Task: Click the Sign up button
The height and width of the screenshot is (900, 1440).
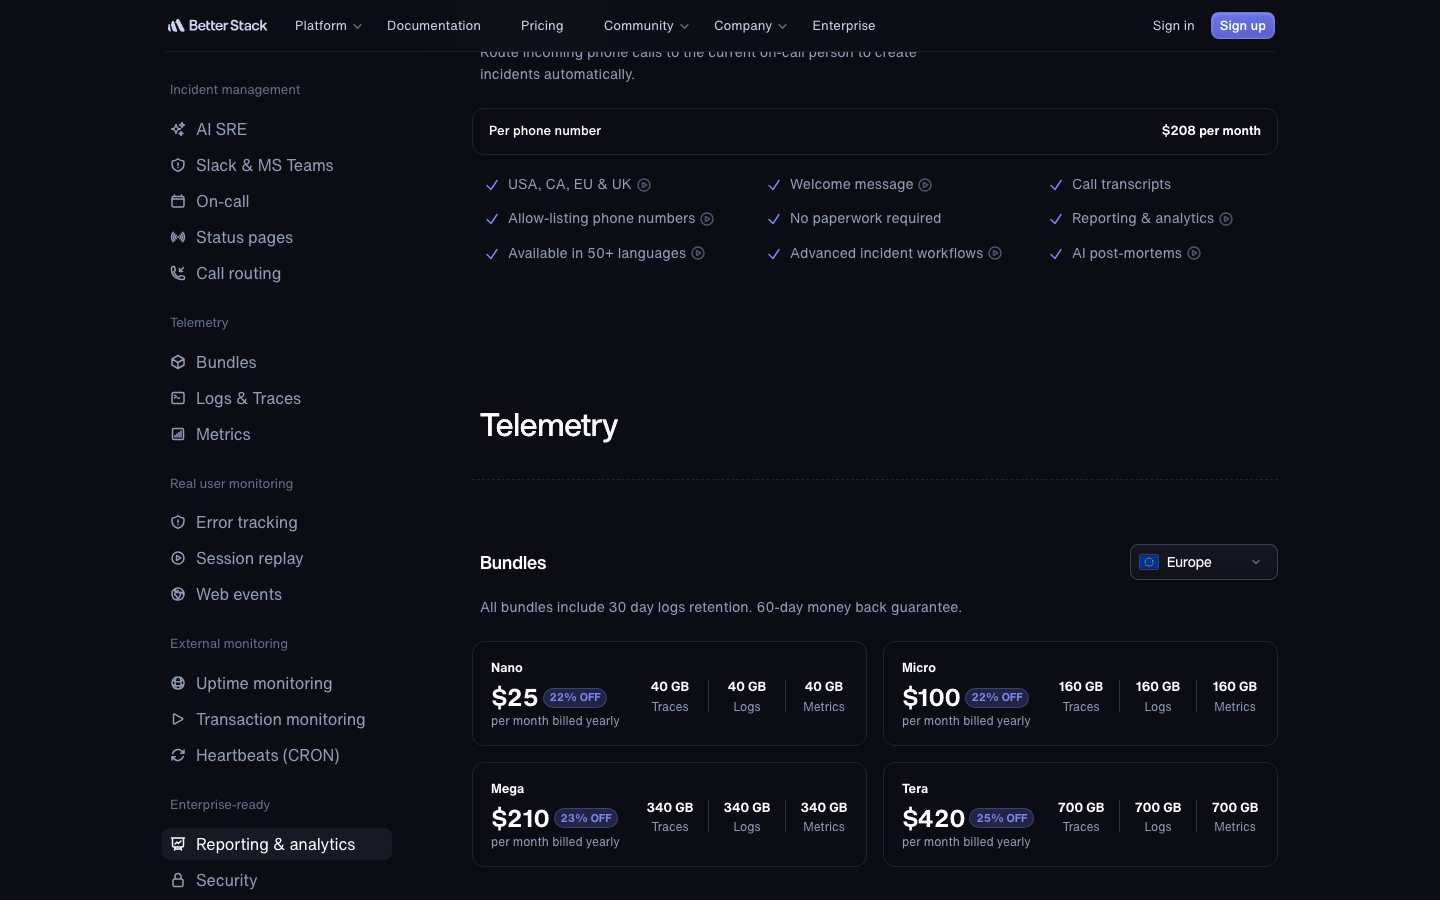Action: coord(1243,26)
